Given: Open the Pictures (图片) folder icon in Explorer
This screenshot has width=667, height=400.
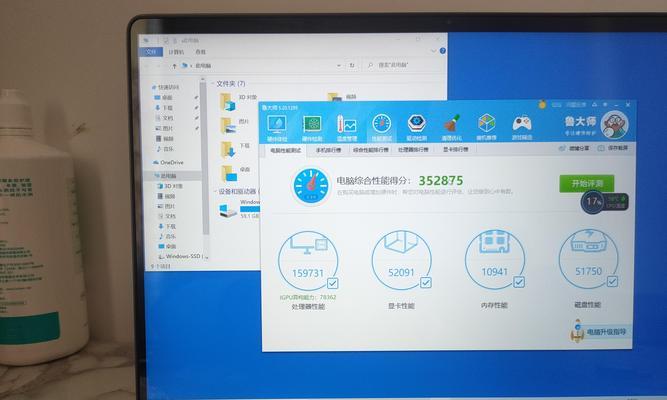Looking at the screenshot, I should point(228,126).
